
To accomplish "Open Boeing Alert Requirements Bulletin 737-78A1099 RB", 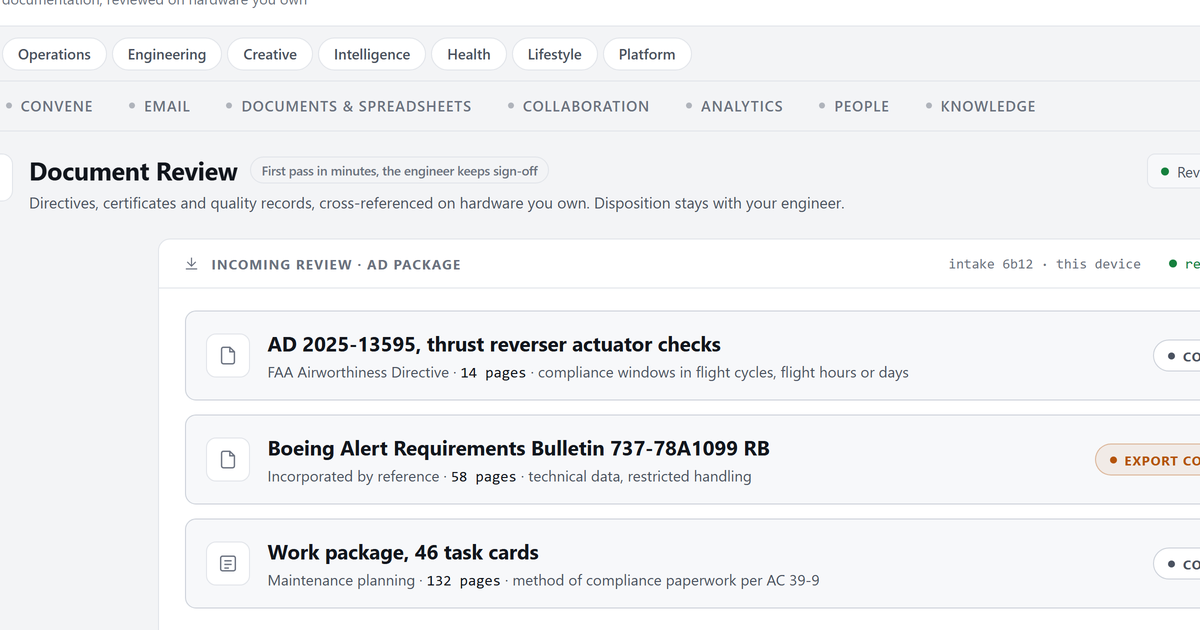I will pos(519,449).
